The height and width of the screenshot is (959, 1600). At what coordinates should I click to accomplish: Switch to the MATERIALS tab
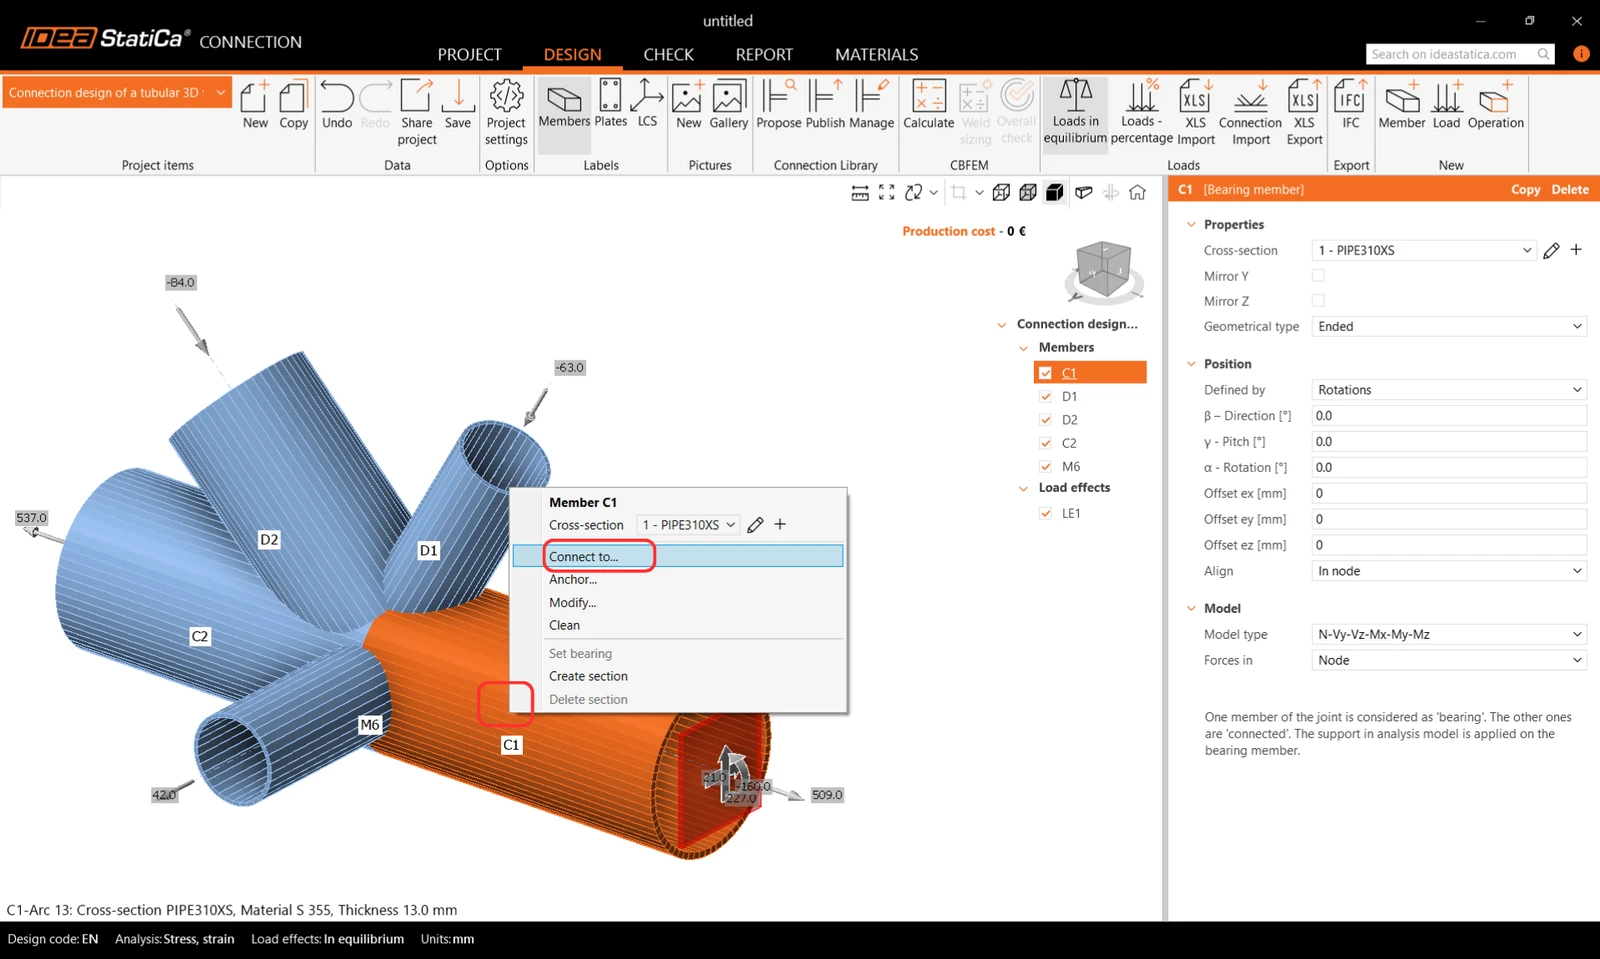coord(876,55)
